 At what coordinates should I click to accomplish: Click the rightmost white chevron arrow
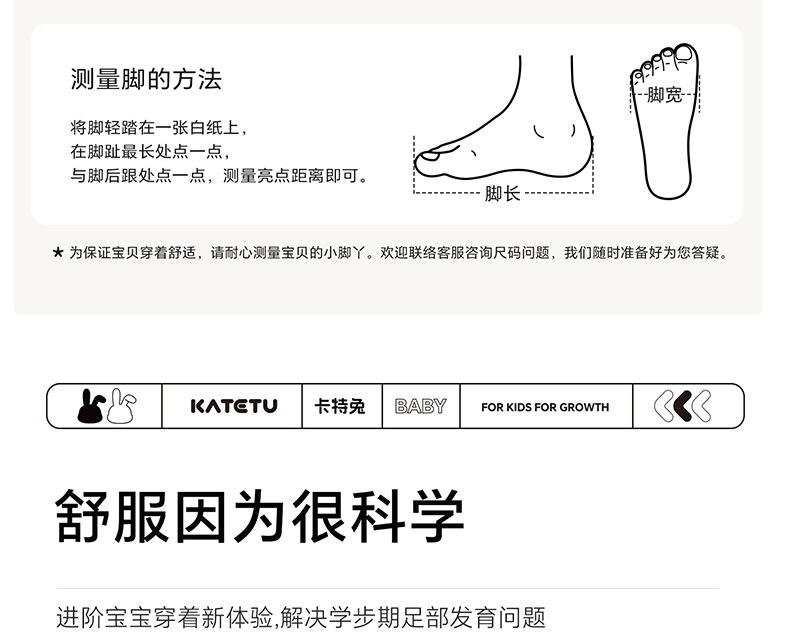[701, 406]
